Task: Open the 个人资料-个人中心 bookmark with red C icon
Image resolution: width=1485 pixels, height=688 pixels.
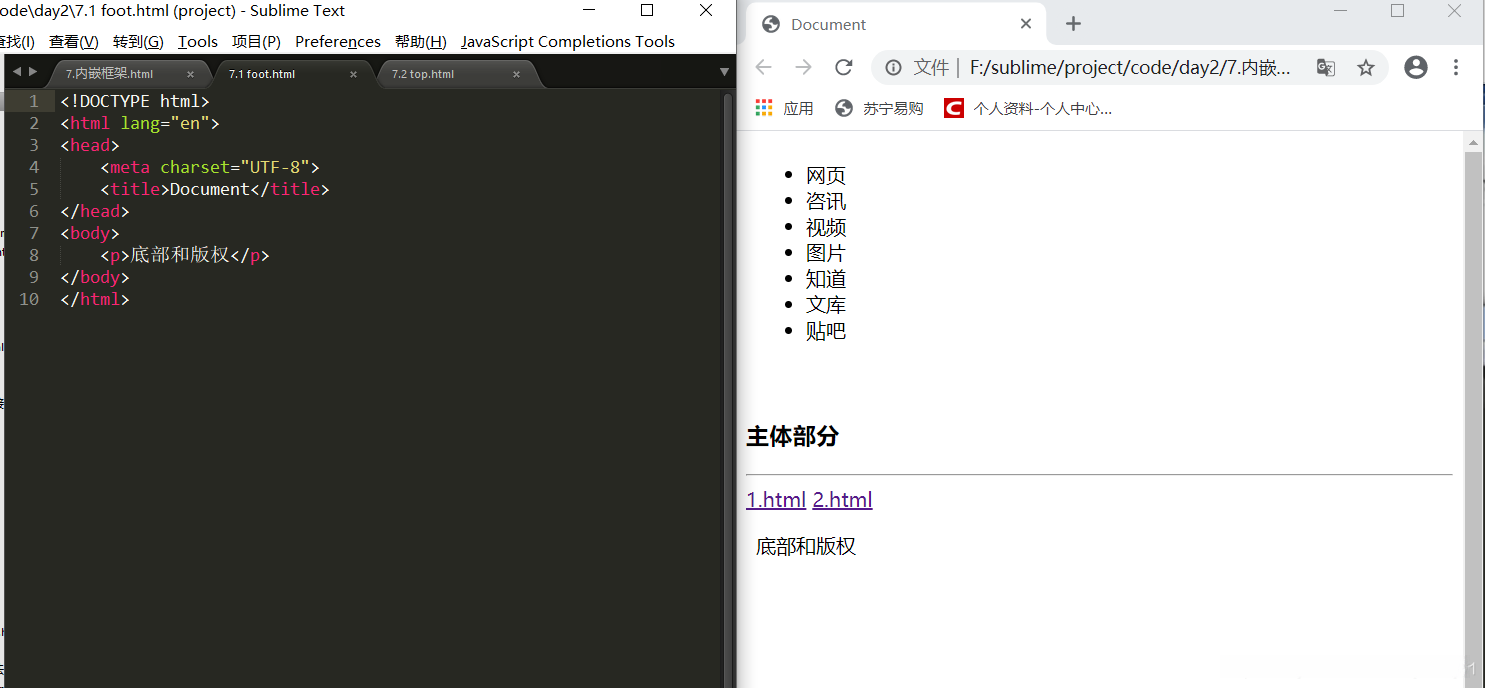Action: [x=1030, y=107]
